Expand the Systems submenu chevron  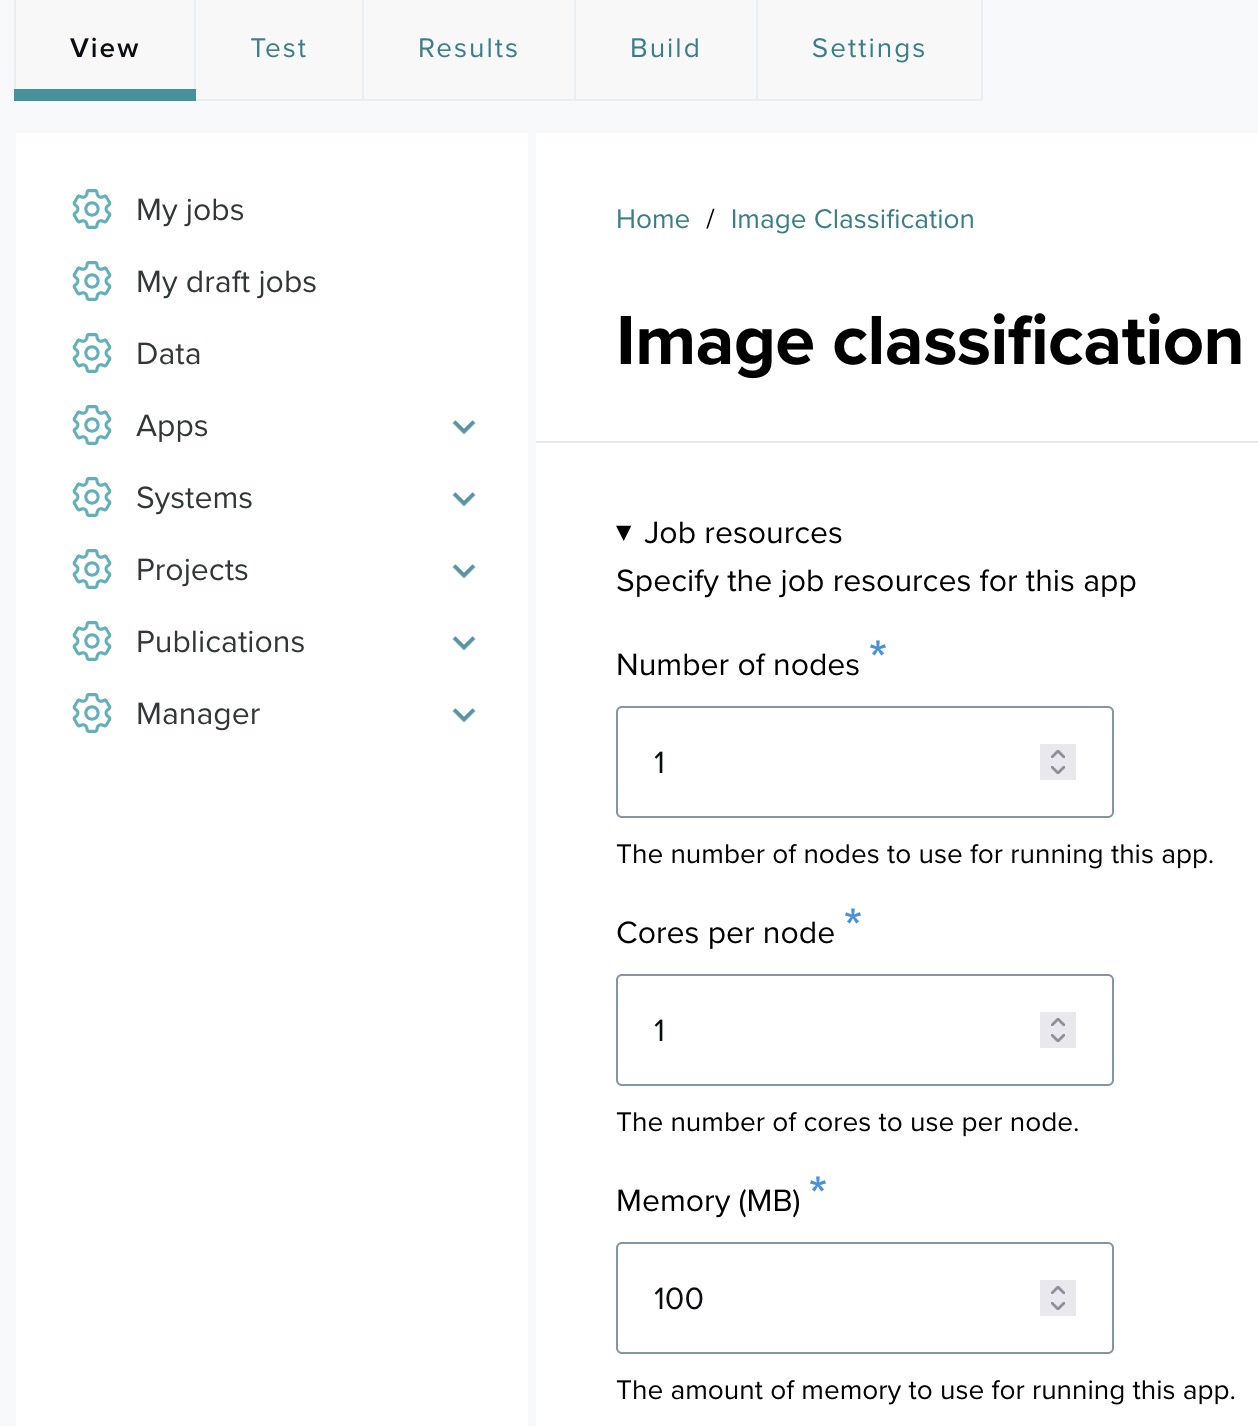[x=463, y=499]
